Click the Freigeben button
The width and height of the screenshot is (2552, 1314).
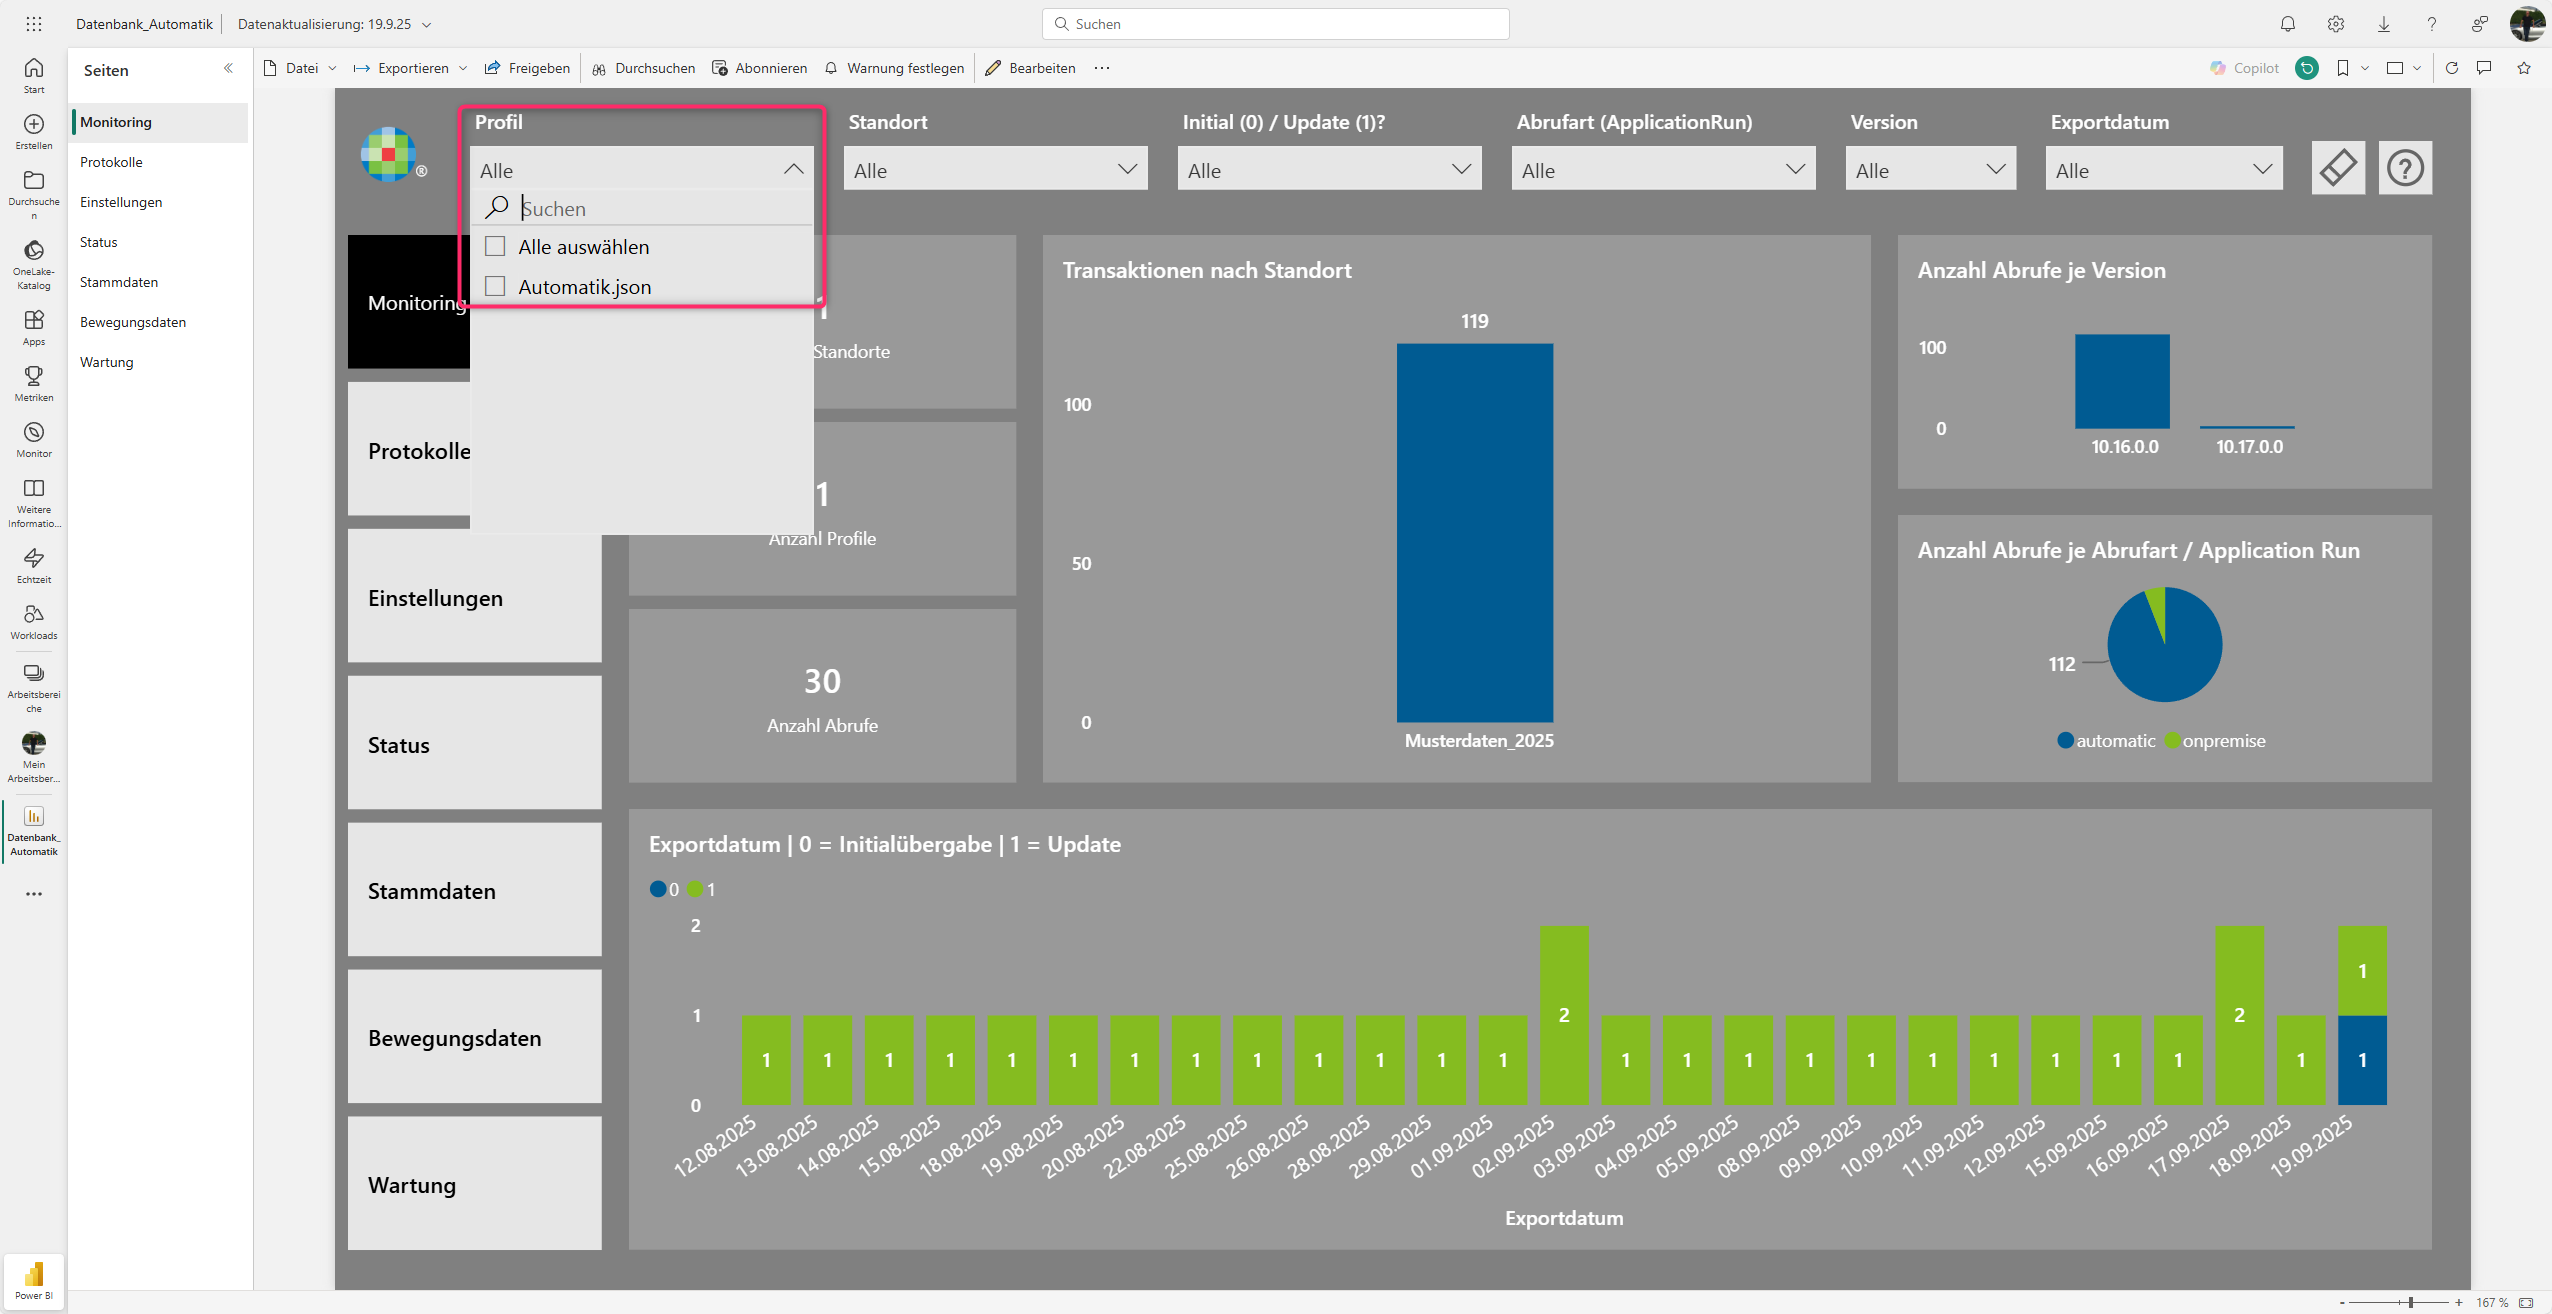tap(527, 68)
